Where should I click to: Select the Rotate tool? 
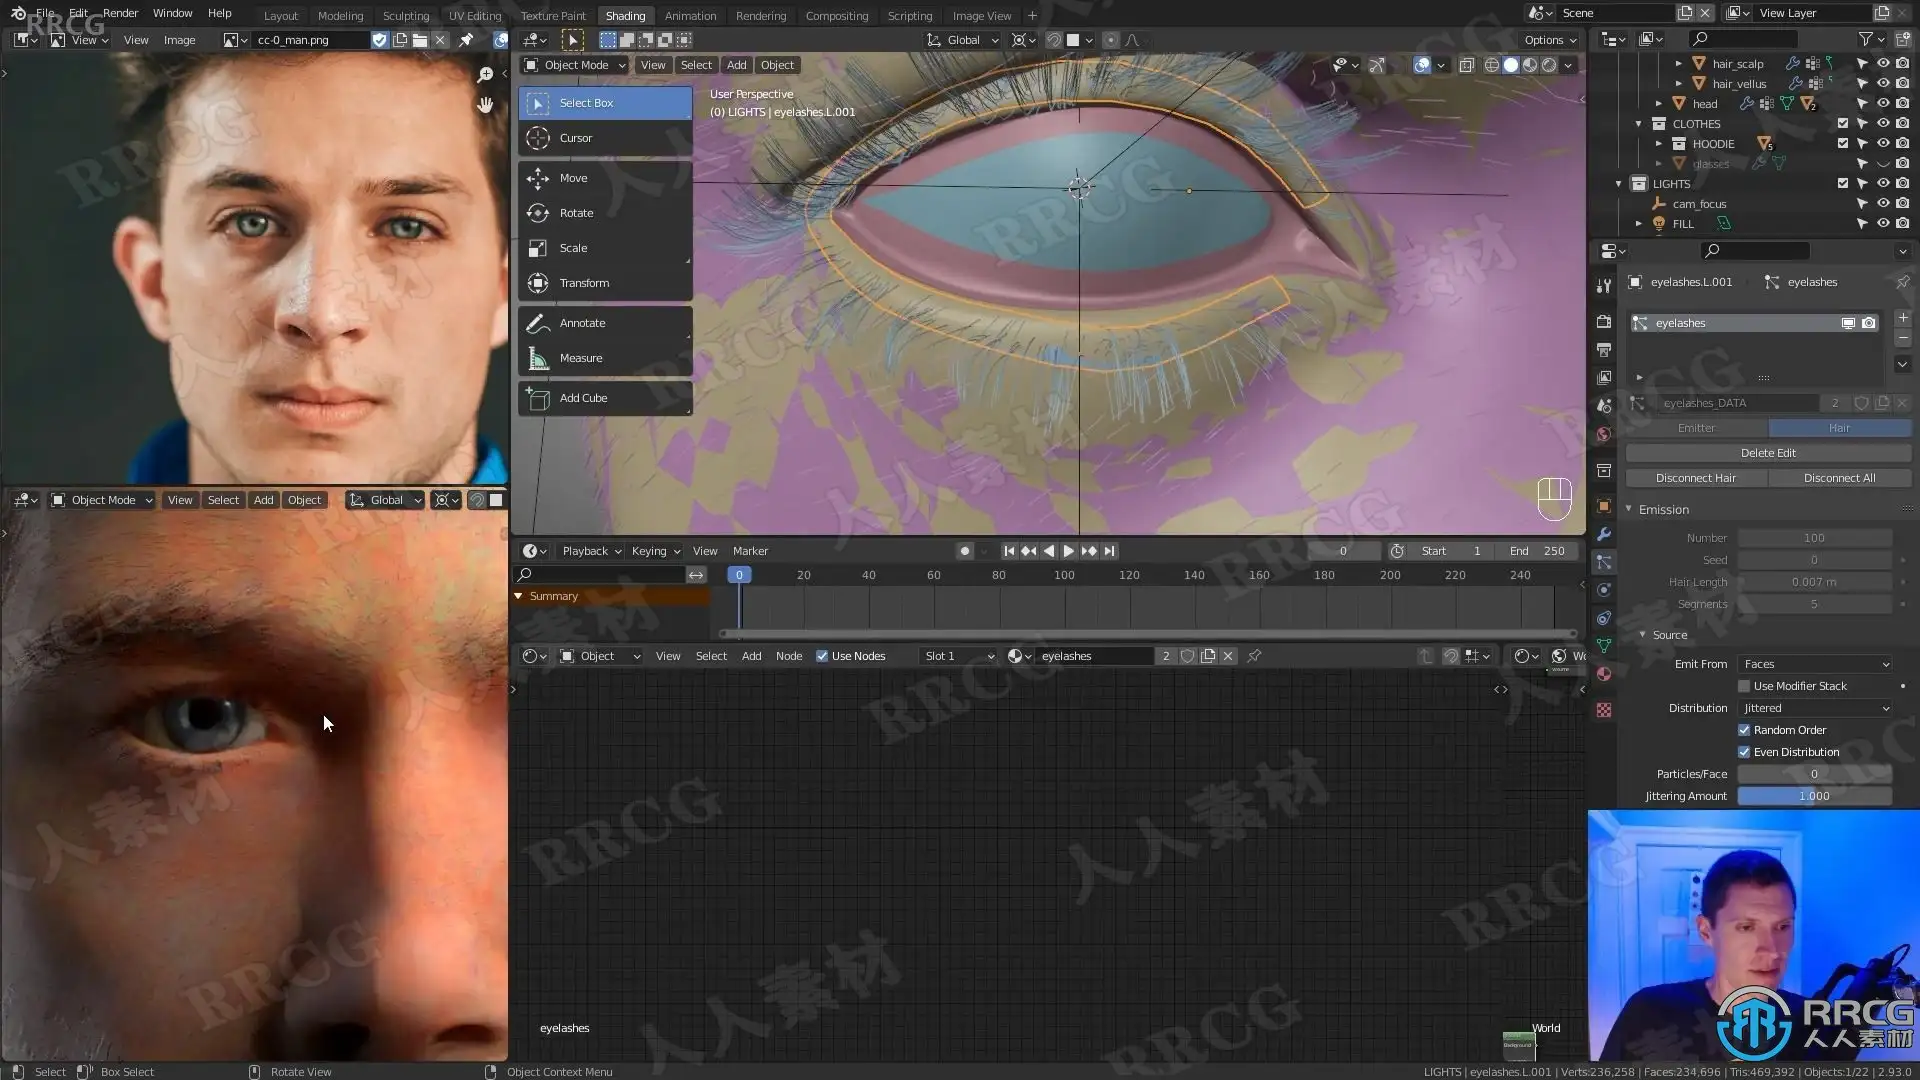[x=605, y=213]
